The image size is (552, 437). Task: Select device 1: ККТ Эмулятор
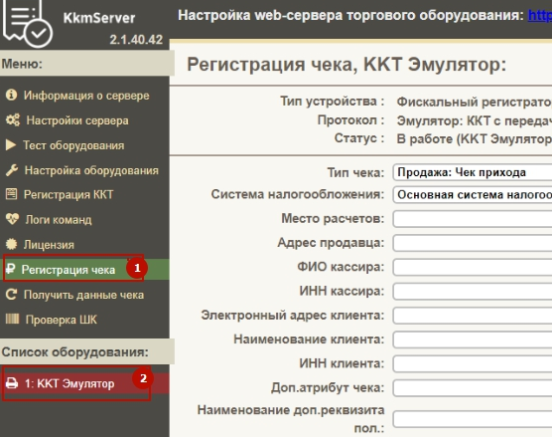(x=84, y=383)
